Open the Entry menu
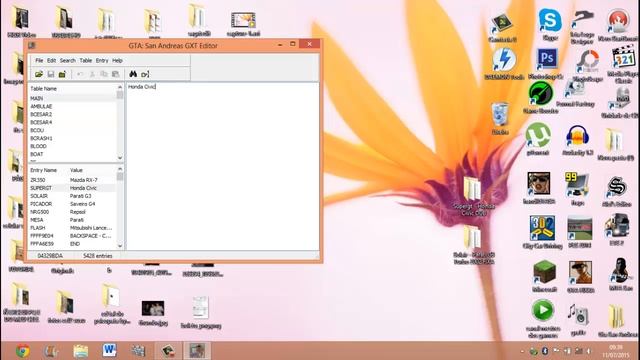The image size is (640, 360). [x=102, y=60]
